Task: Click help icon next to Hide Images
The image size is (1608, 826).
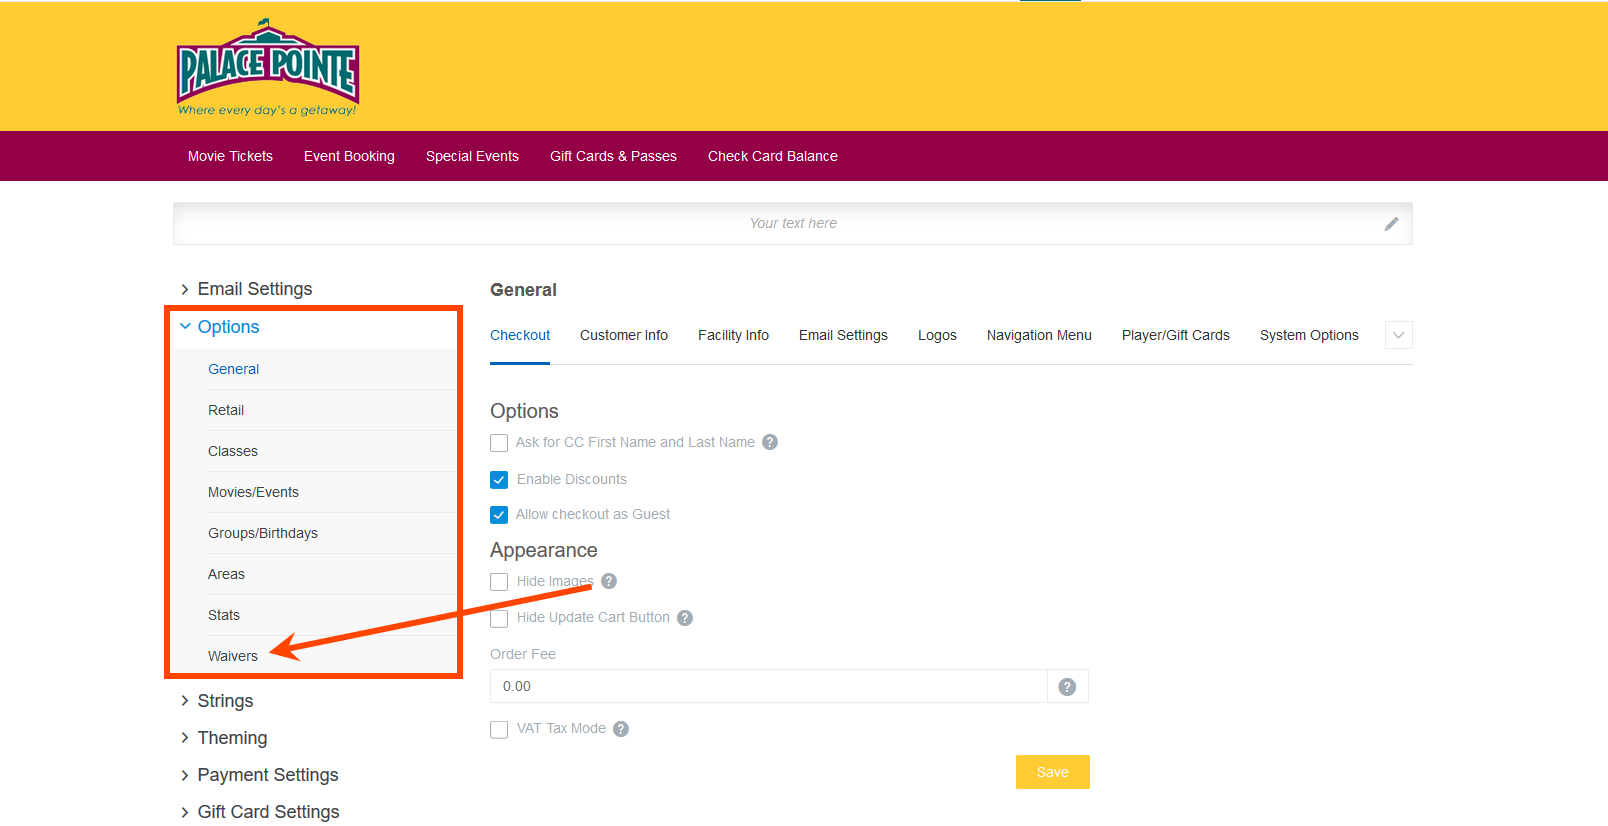Action: pyautogui.click(x=609, y=581)
